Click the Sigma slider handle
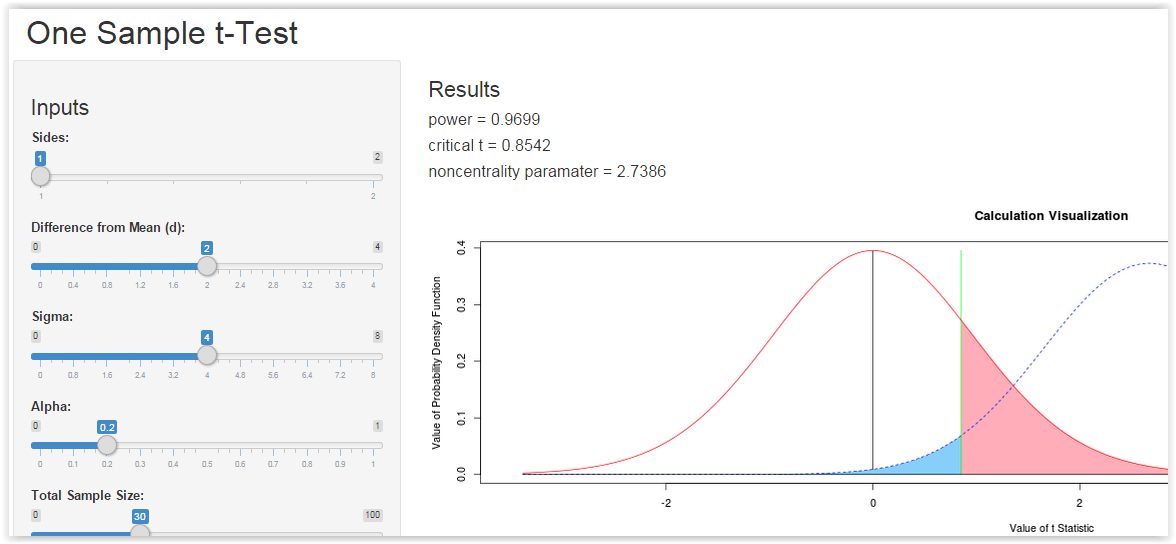Viewport: 1176px width, 544px height. (207, 355)
